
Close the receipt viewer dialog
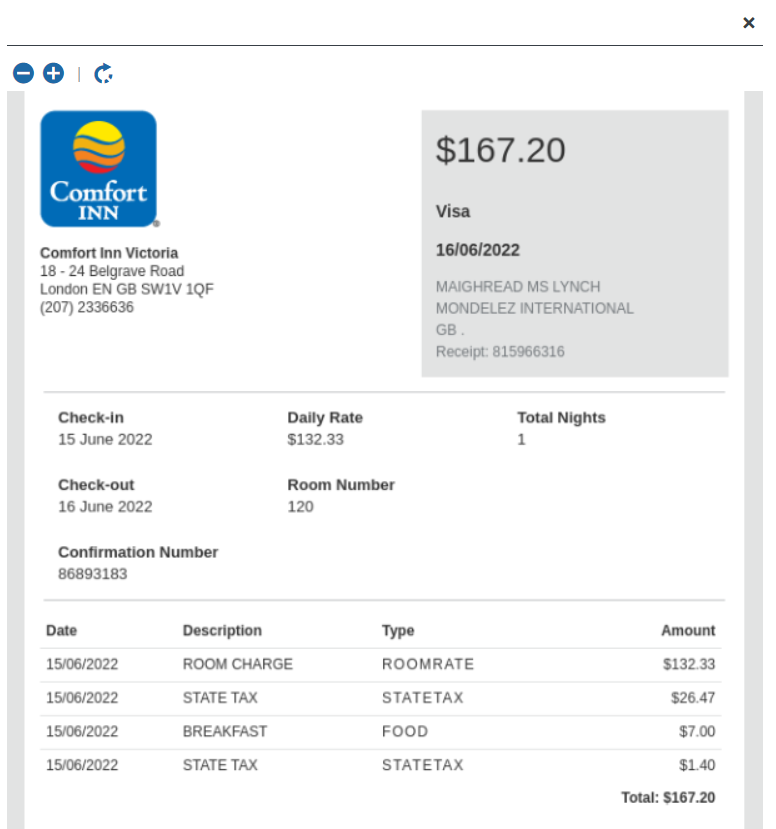[x=749, y=23]
